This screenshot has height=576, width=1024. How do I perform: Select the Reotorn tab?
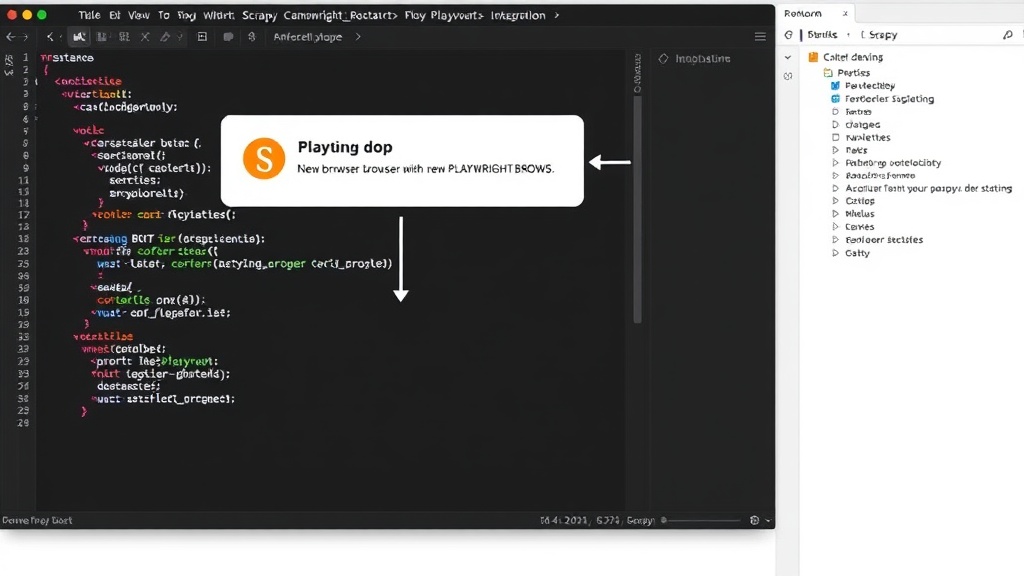click(803, 13)
